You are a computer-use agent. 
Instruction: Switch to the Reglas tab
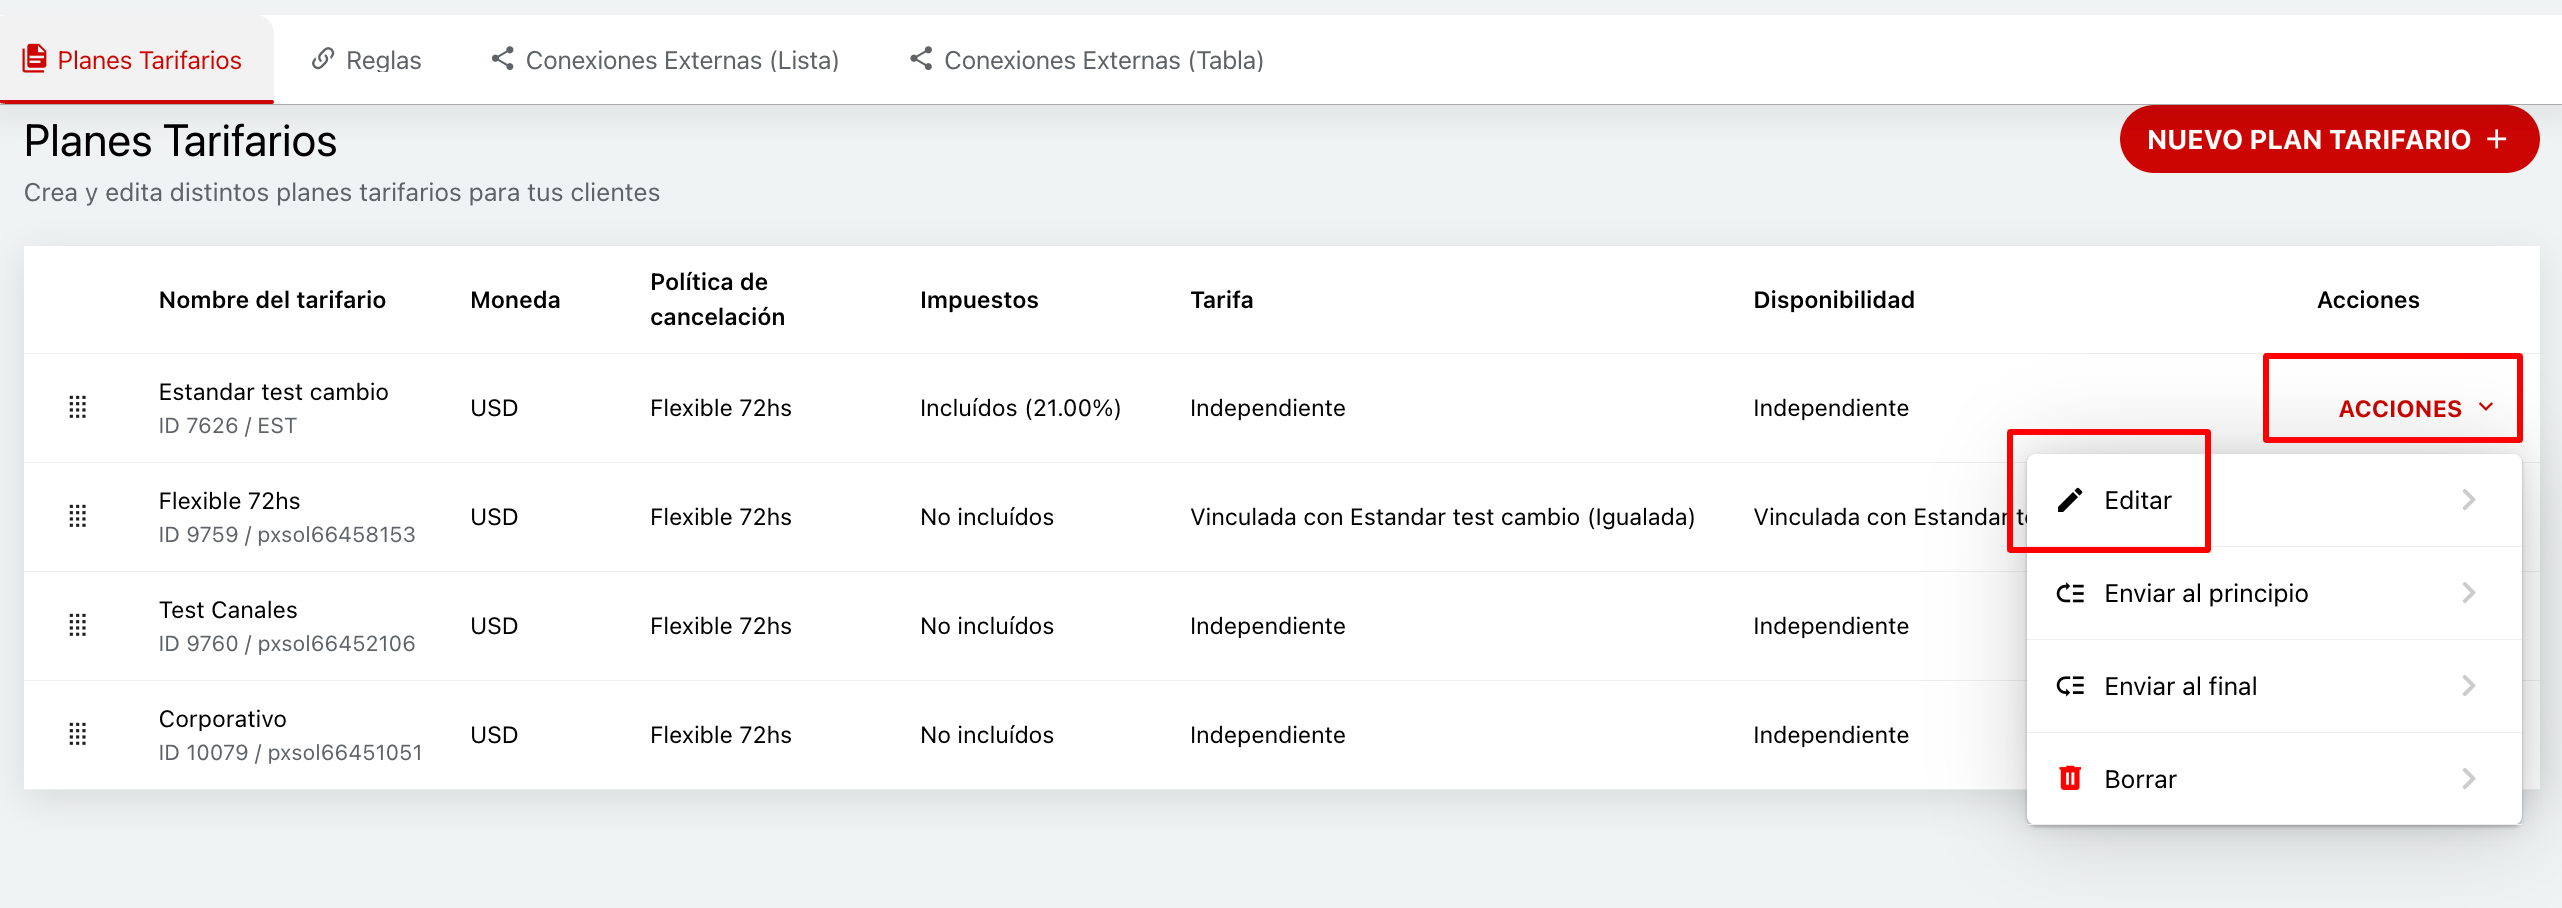pos(383,59)
